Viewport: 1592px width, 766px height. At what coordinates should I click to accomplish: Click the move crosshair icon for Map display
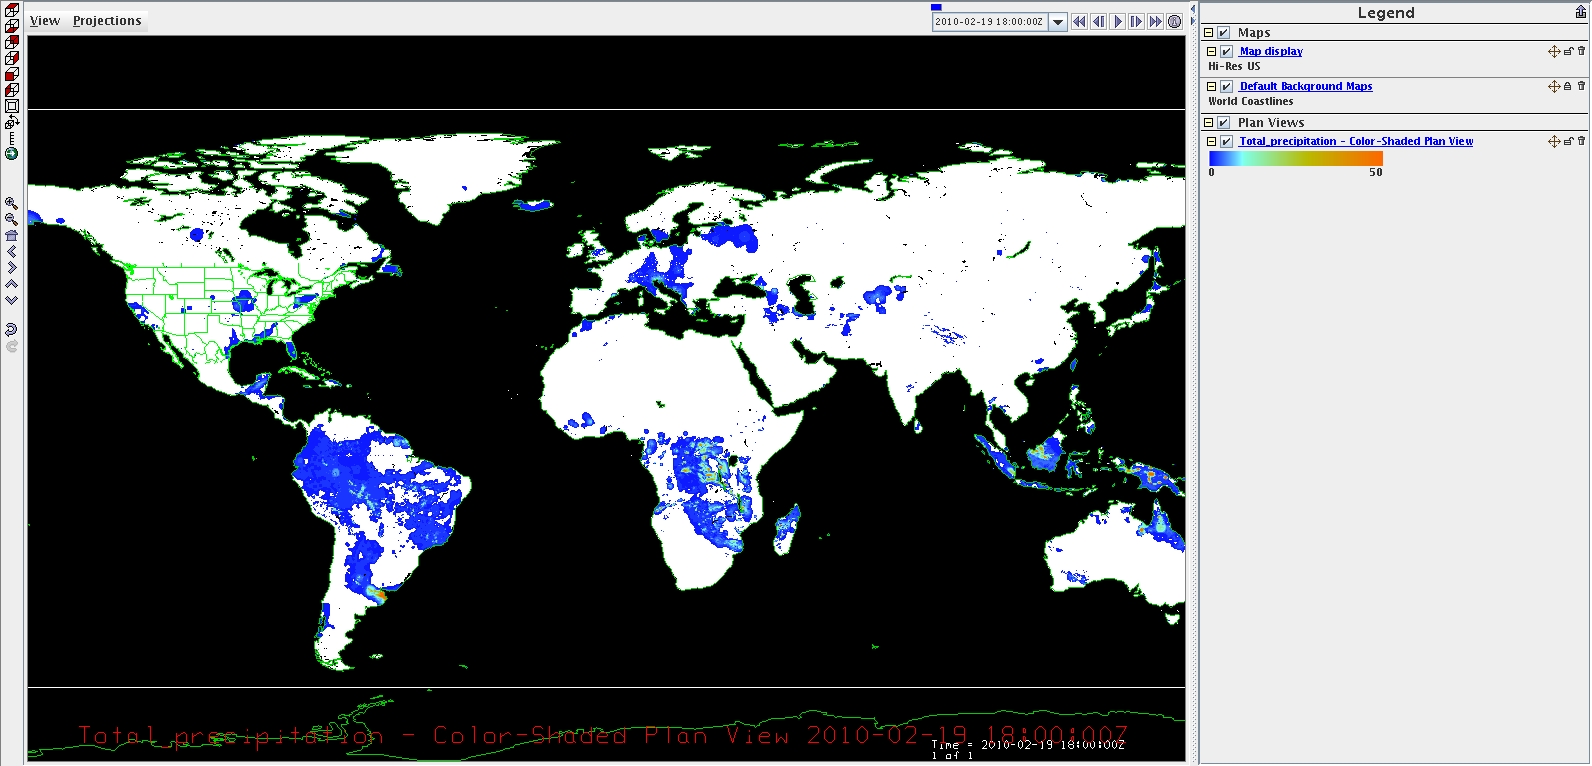pyautogui.click(x=1553, y=51)
